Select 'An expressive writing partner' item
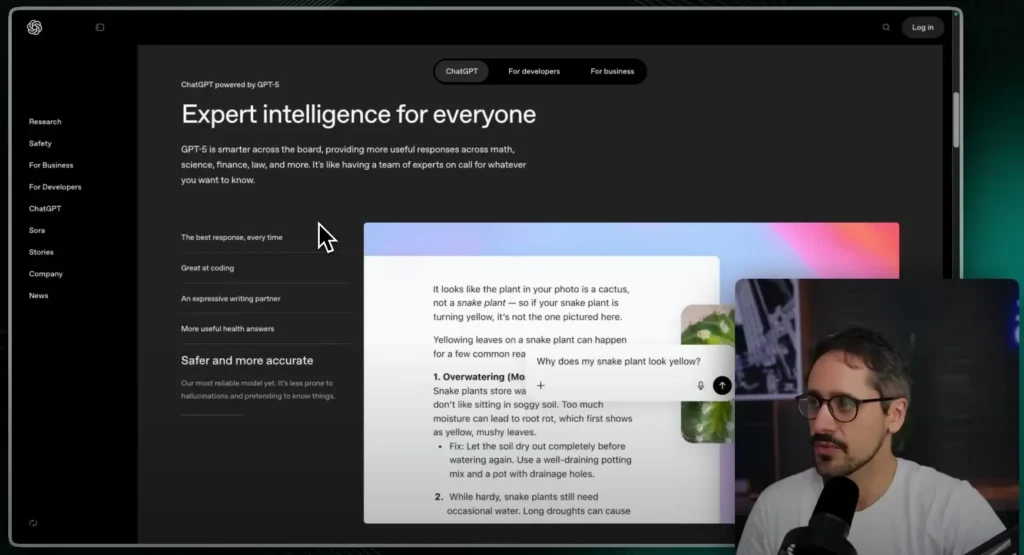Viewport: 1024px width, 555px height. click(x=231, y=298)
